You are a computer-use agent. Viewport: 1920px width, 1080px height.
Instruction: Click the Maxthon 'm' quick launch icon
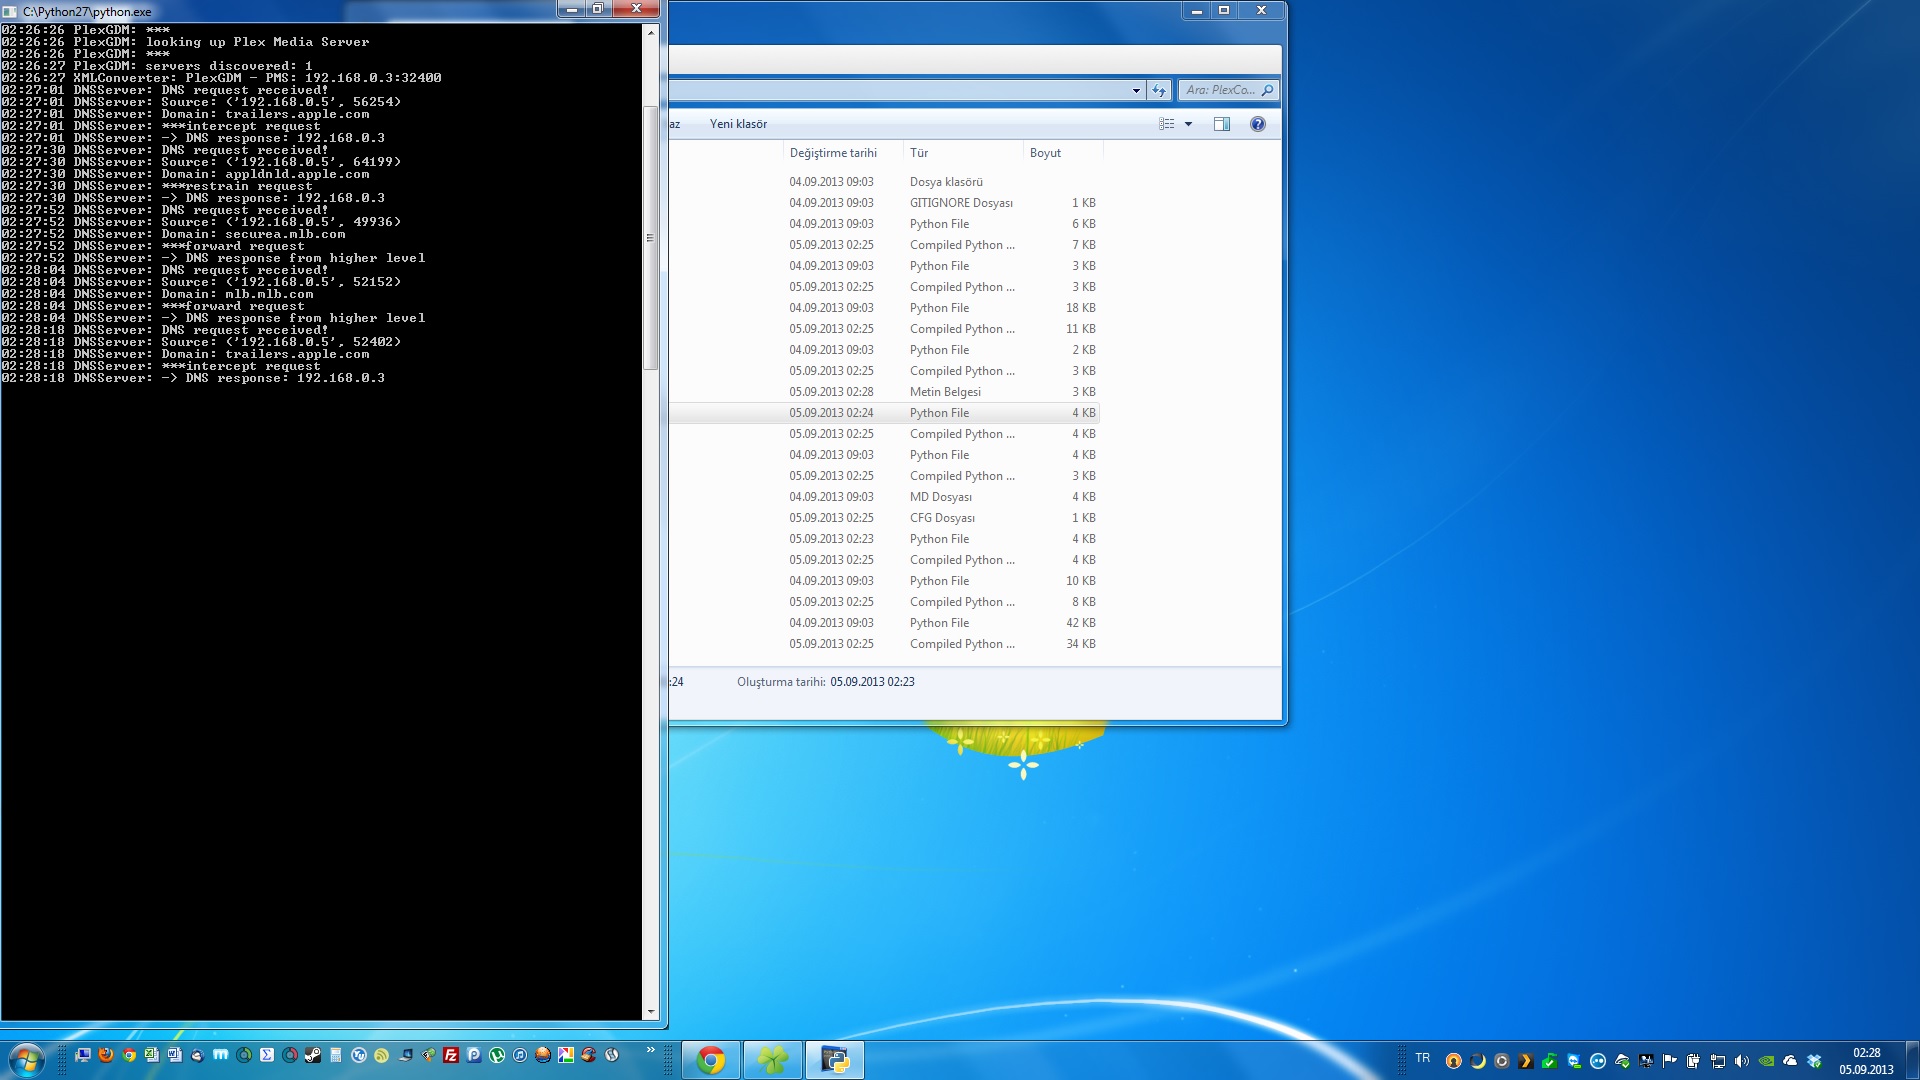(x=221, y=1055)
